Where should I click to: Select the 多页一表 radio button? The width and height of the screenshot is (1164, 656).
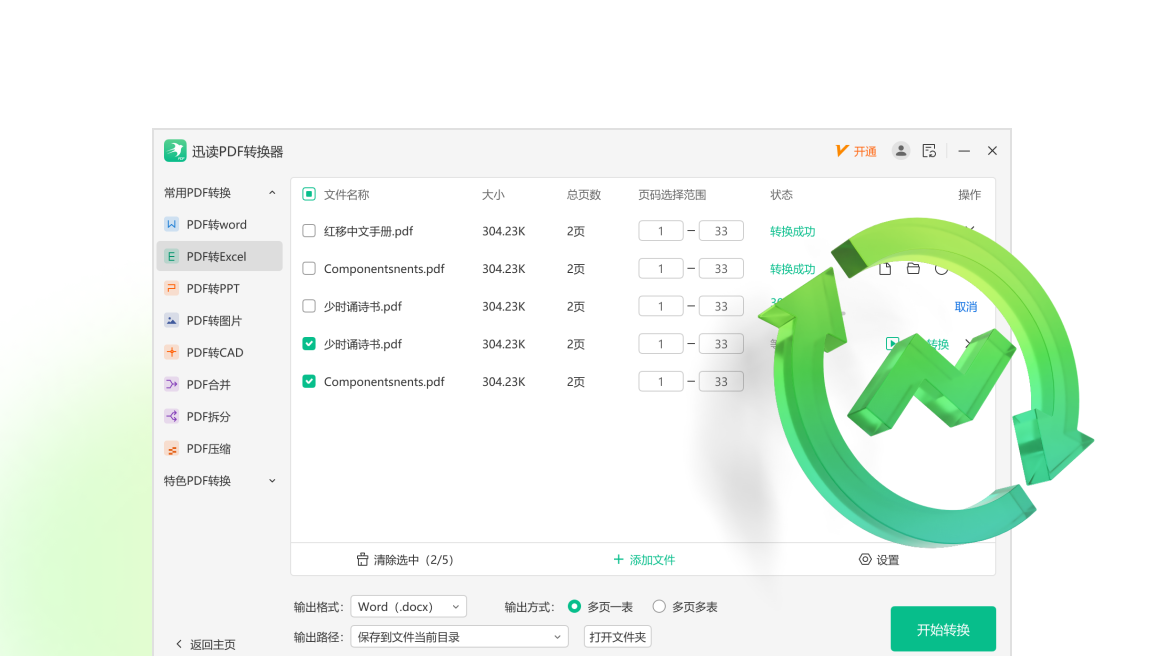[x=575, y=606]
